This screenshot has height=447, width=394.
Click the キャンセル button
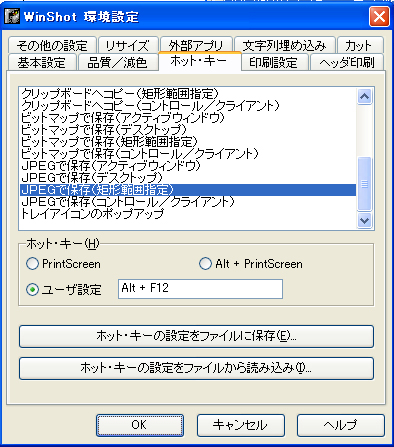click(241, 425)
